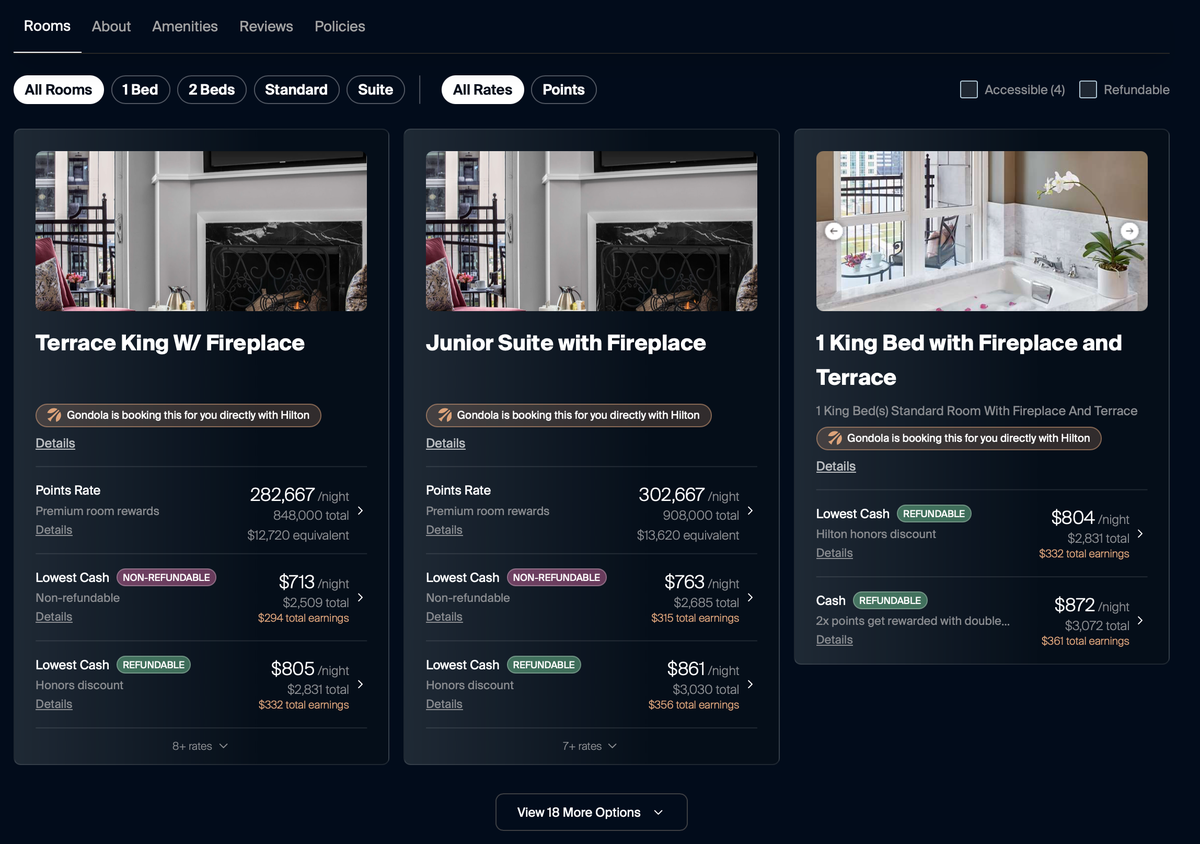The height and width of the screenshot is (844, 1200).
Task: Click Gondola logo icon in Terrace King badge
Action: pyautogui.click(x=54, y=415)
